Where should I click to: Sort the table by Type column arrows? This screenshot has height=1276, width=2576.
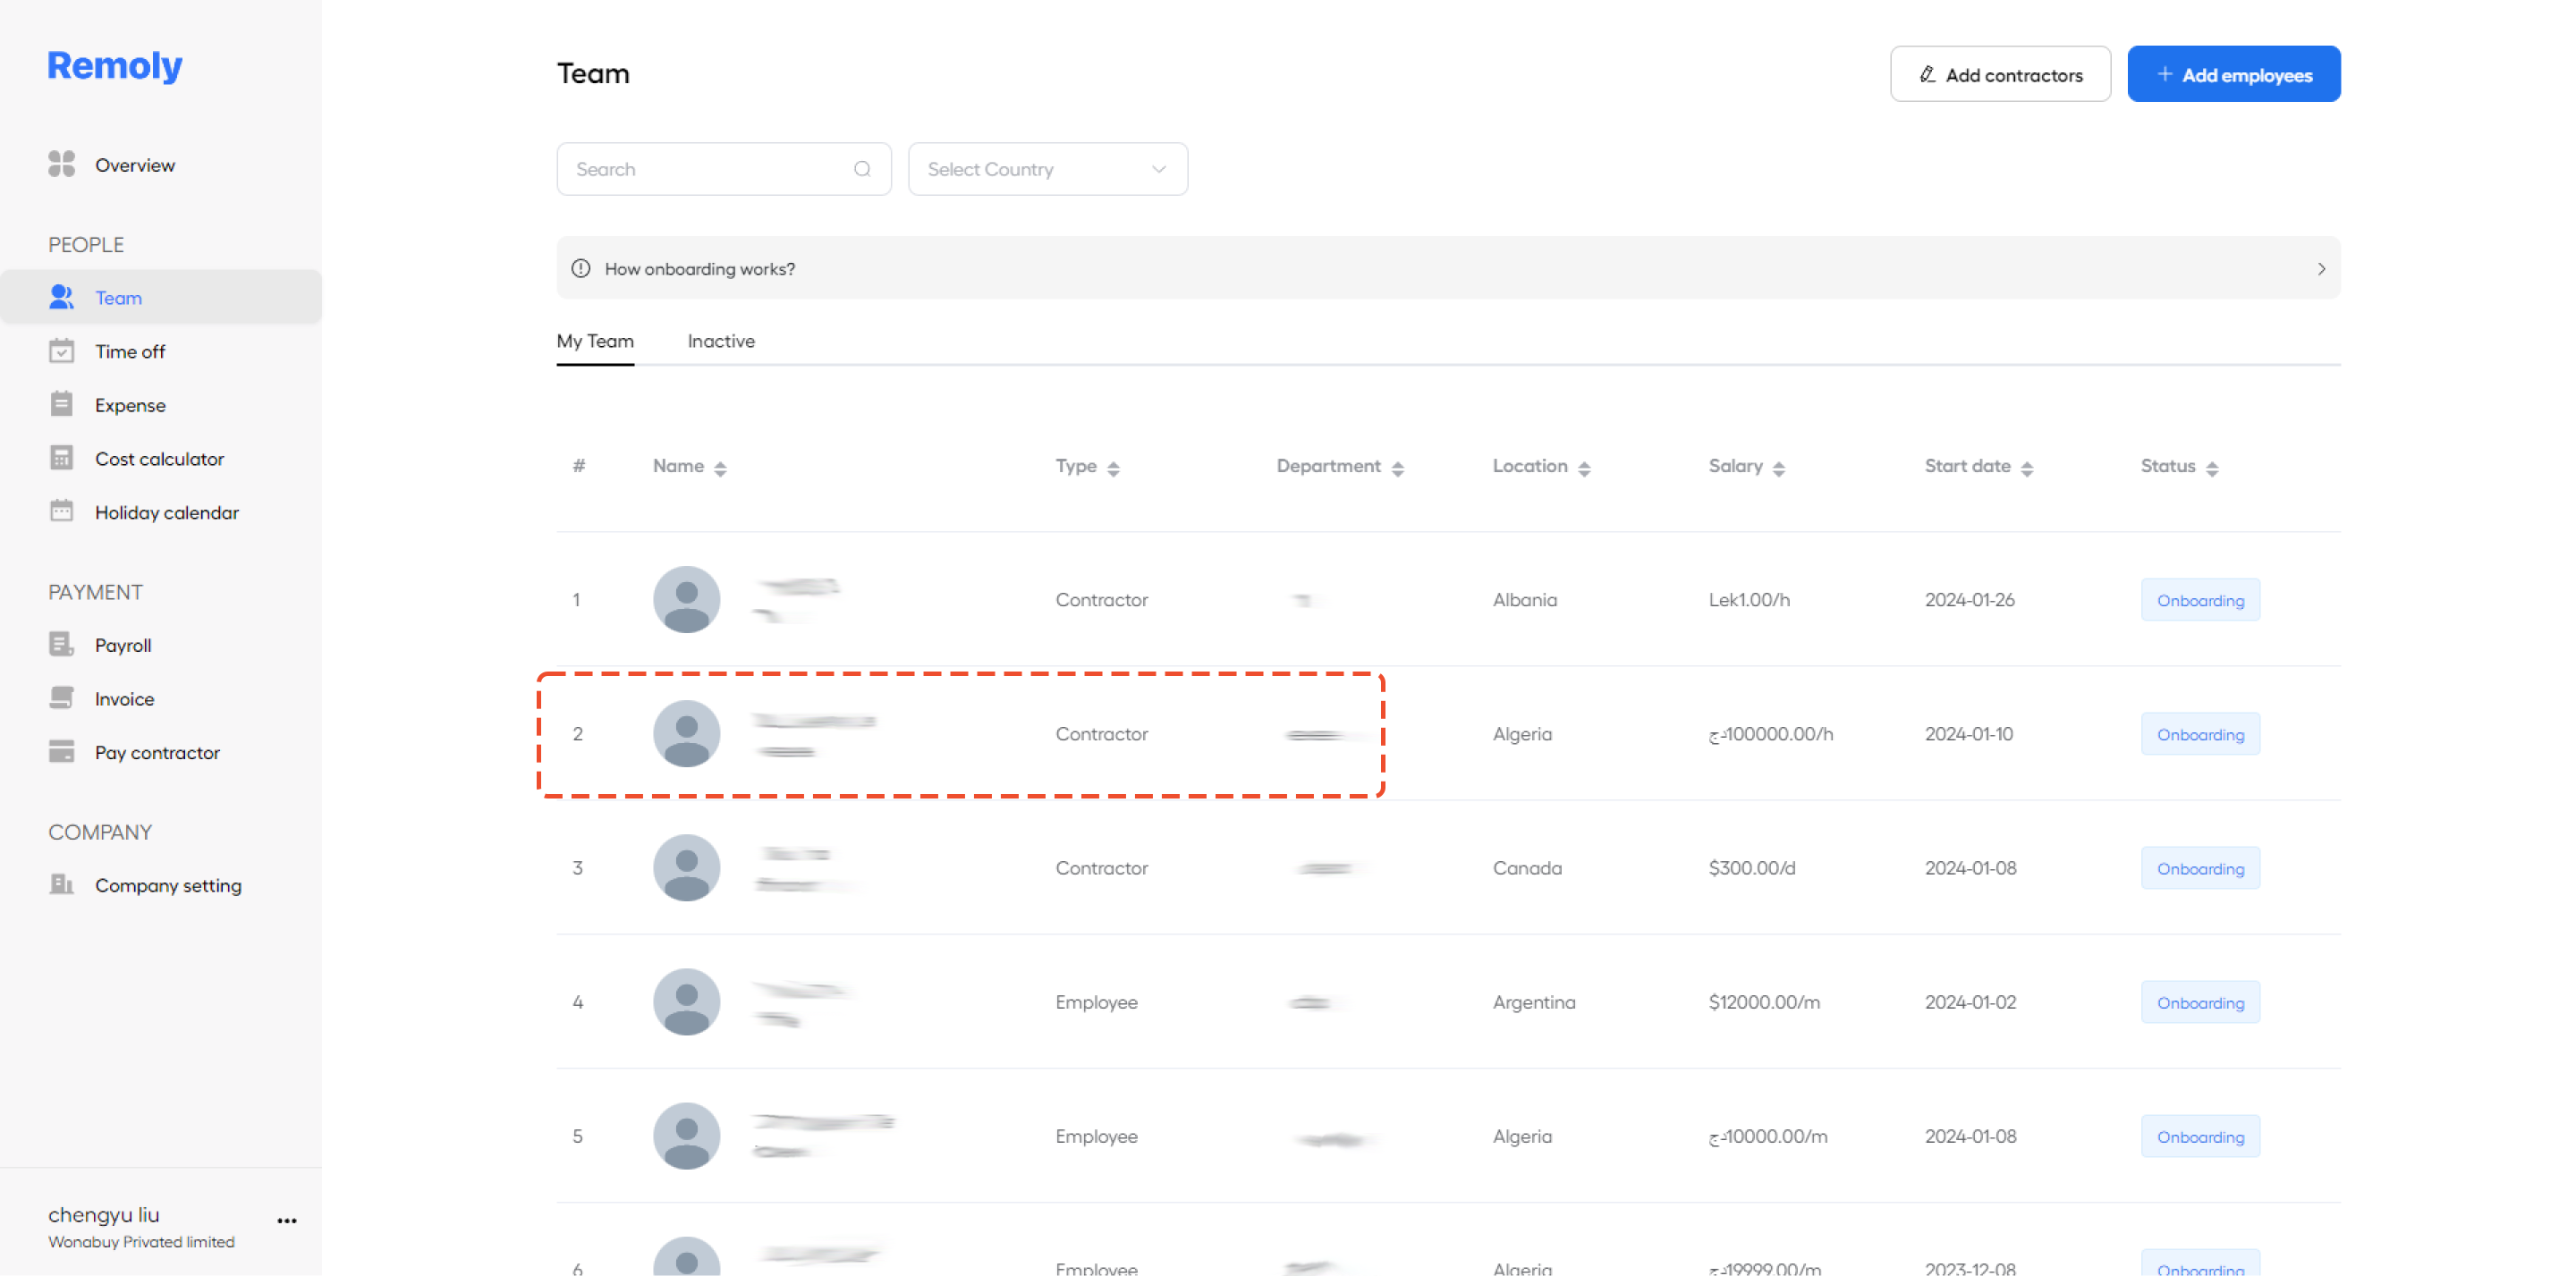[x=1113, y=468]
